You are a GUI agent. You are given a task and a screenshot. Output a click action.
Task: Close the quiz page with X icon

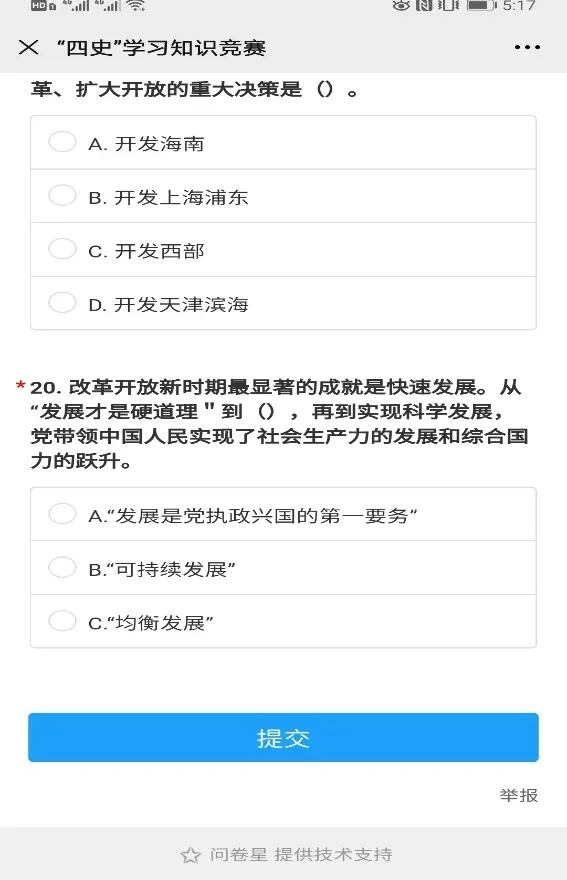pyautogui.click(x=29, y=47)
